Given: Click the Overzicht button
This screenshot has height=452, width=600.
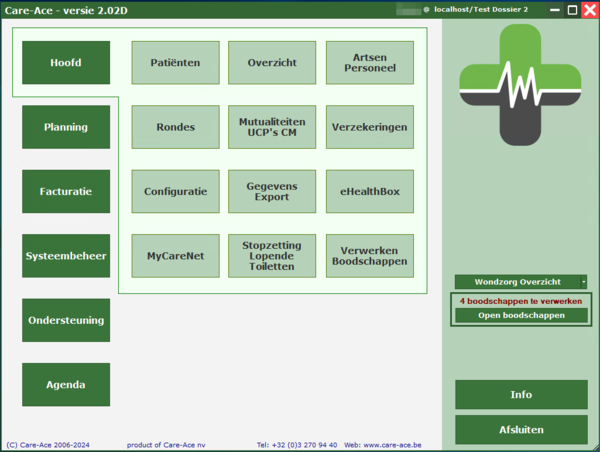Looking at the screenshot, I should pyautogui.click(x=272, y=63).
